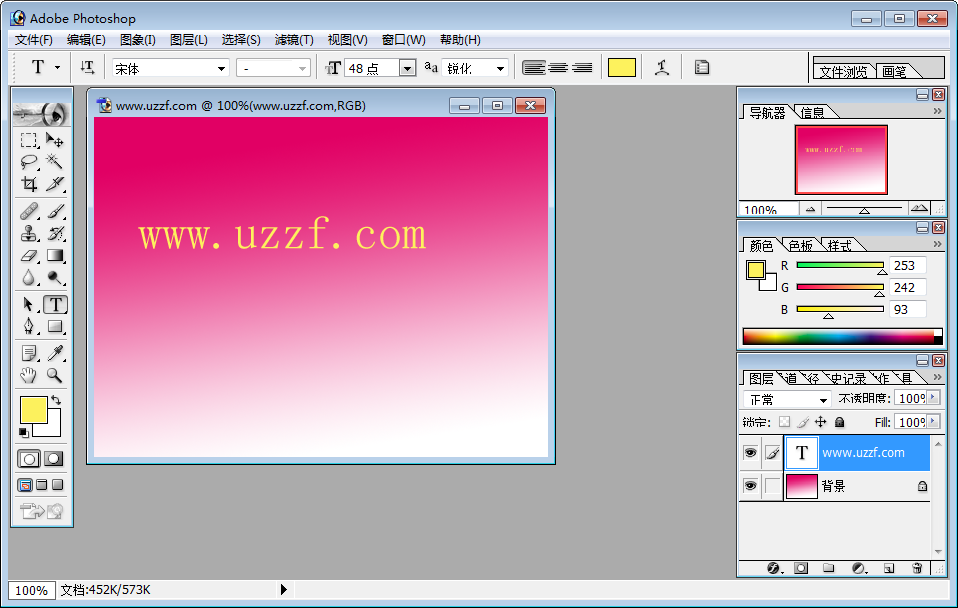Image resolution: width=958 pixels, height=608 pixels.
Task: Select the Notes tool
Action: coord(29,353)
